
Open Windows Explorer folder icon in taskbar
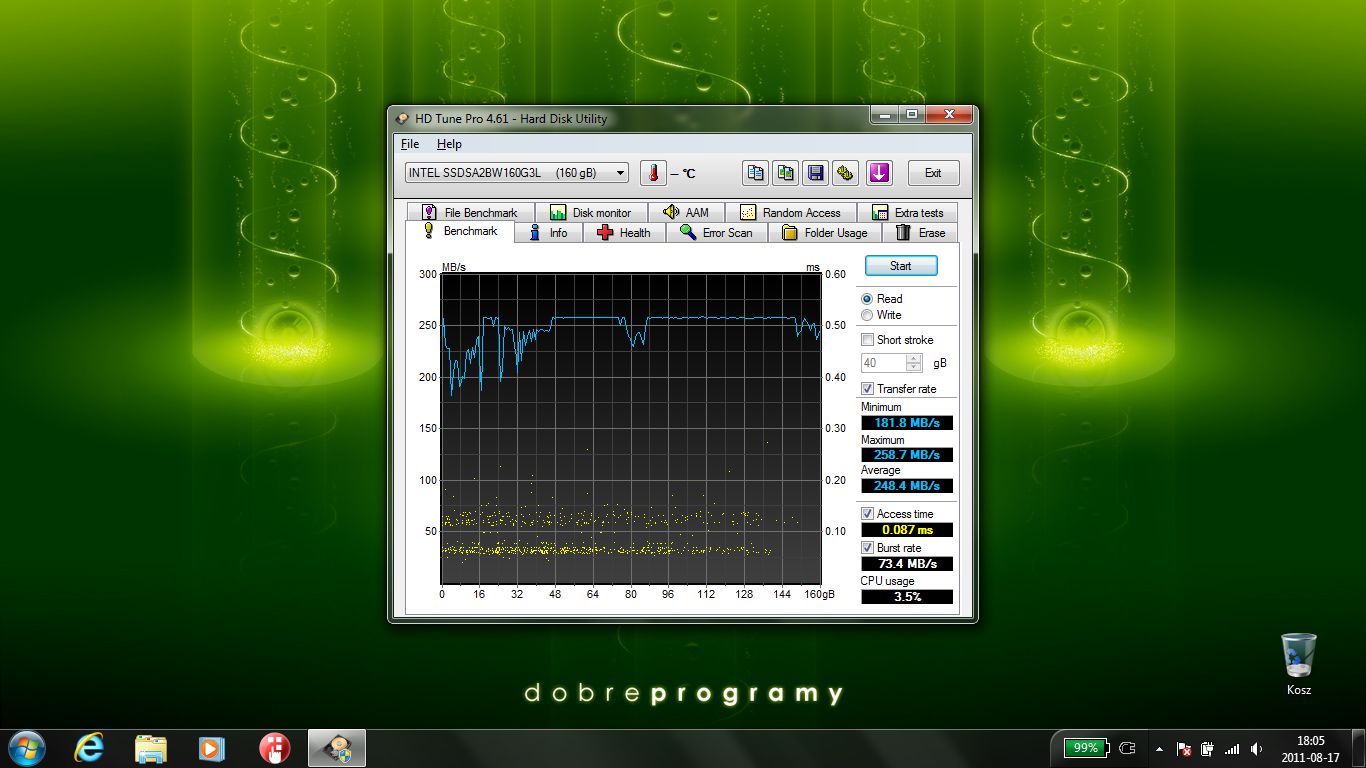[151, 748]
